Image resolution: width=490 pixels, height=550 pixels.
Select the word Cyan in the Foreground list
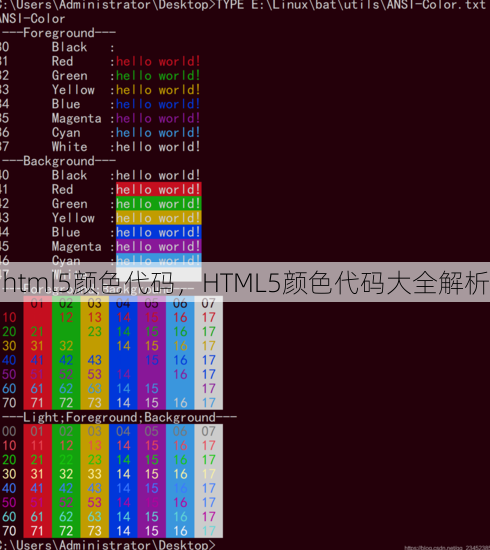(x=66, y=133)
